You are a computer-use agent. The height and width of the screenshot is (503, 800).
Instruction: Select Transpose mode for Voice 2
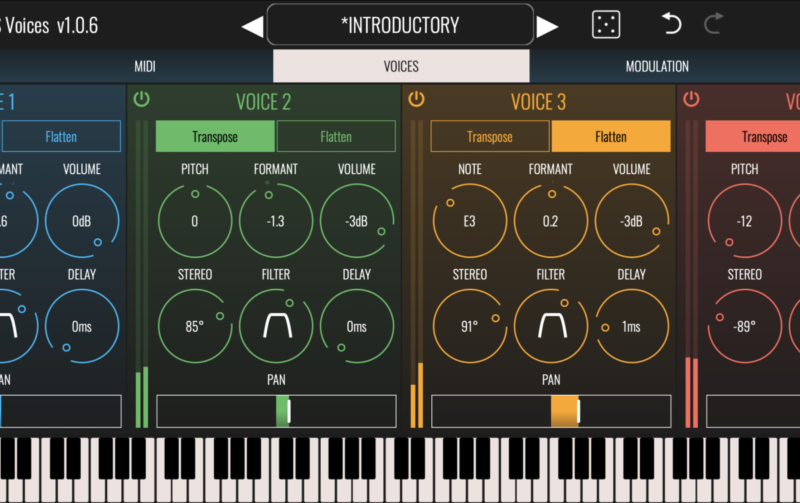(x=215, y=137)
